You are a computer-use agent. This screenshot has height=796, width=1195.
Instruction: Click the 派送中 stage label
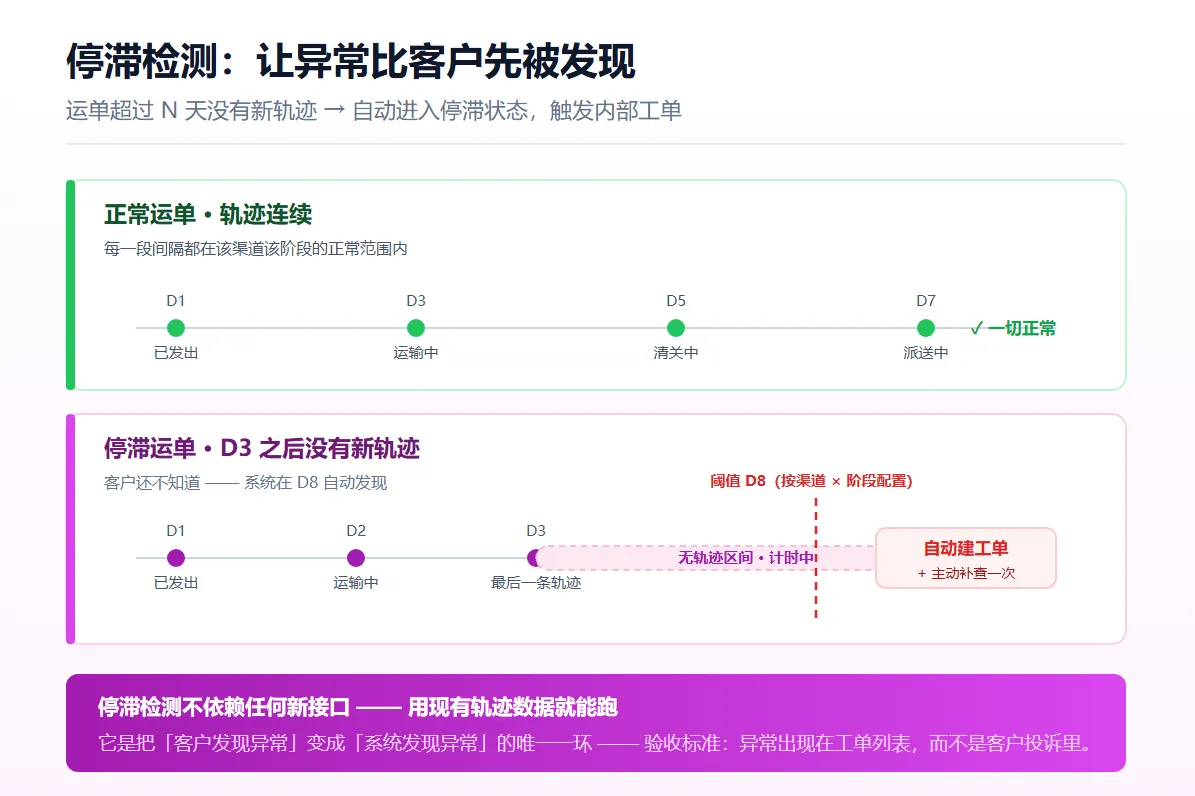(x=925, y=353)
